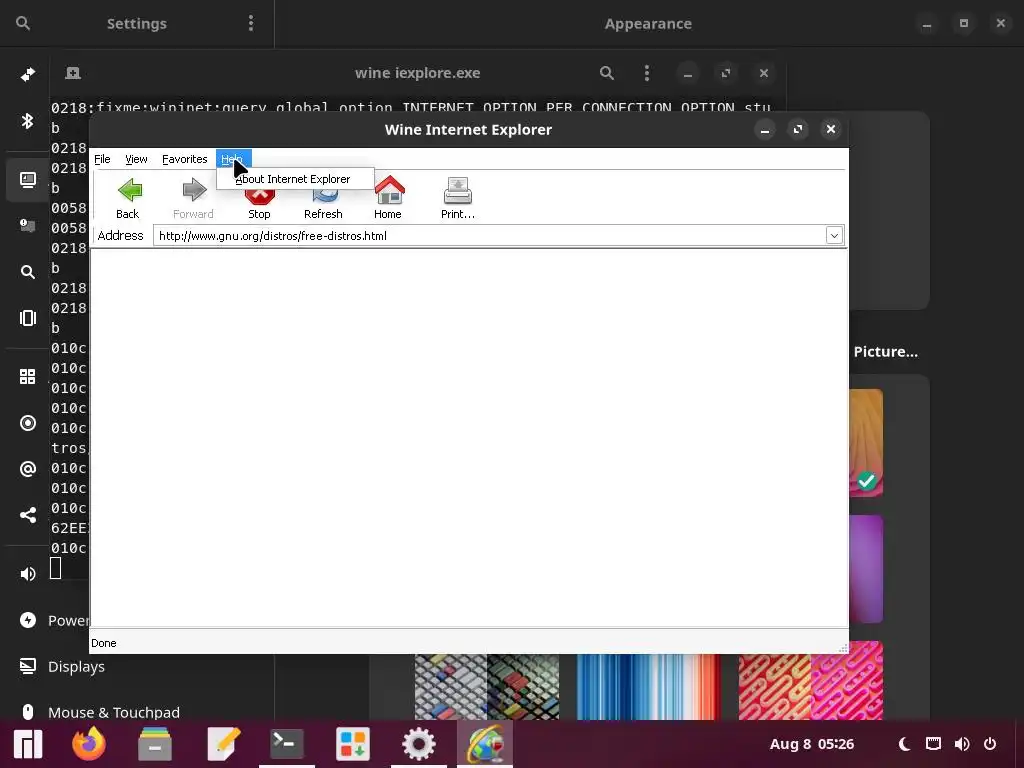Toggle night mode moon icon in tray
Image resolution: width=1024 pixels, height=768 pixels.
pos(904,744)
